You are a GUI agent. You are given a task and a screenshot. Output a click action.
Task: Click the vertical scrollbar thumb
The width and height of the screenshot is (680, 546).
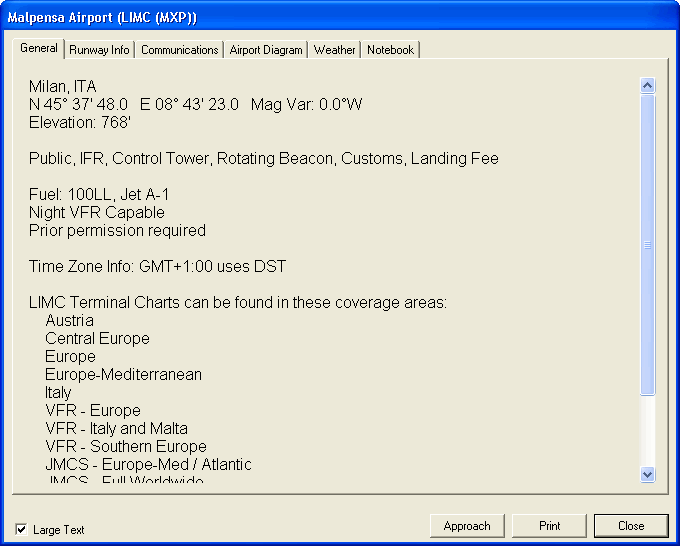click(647, 245)
